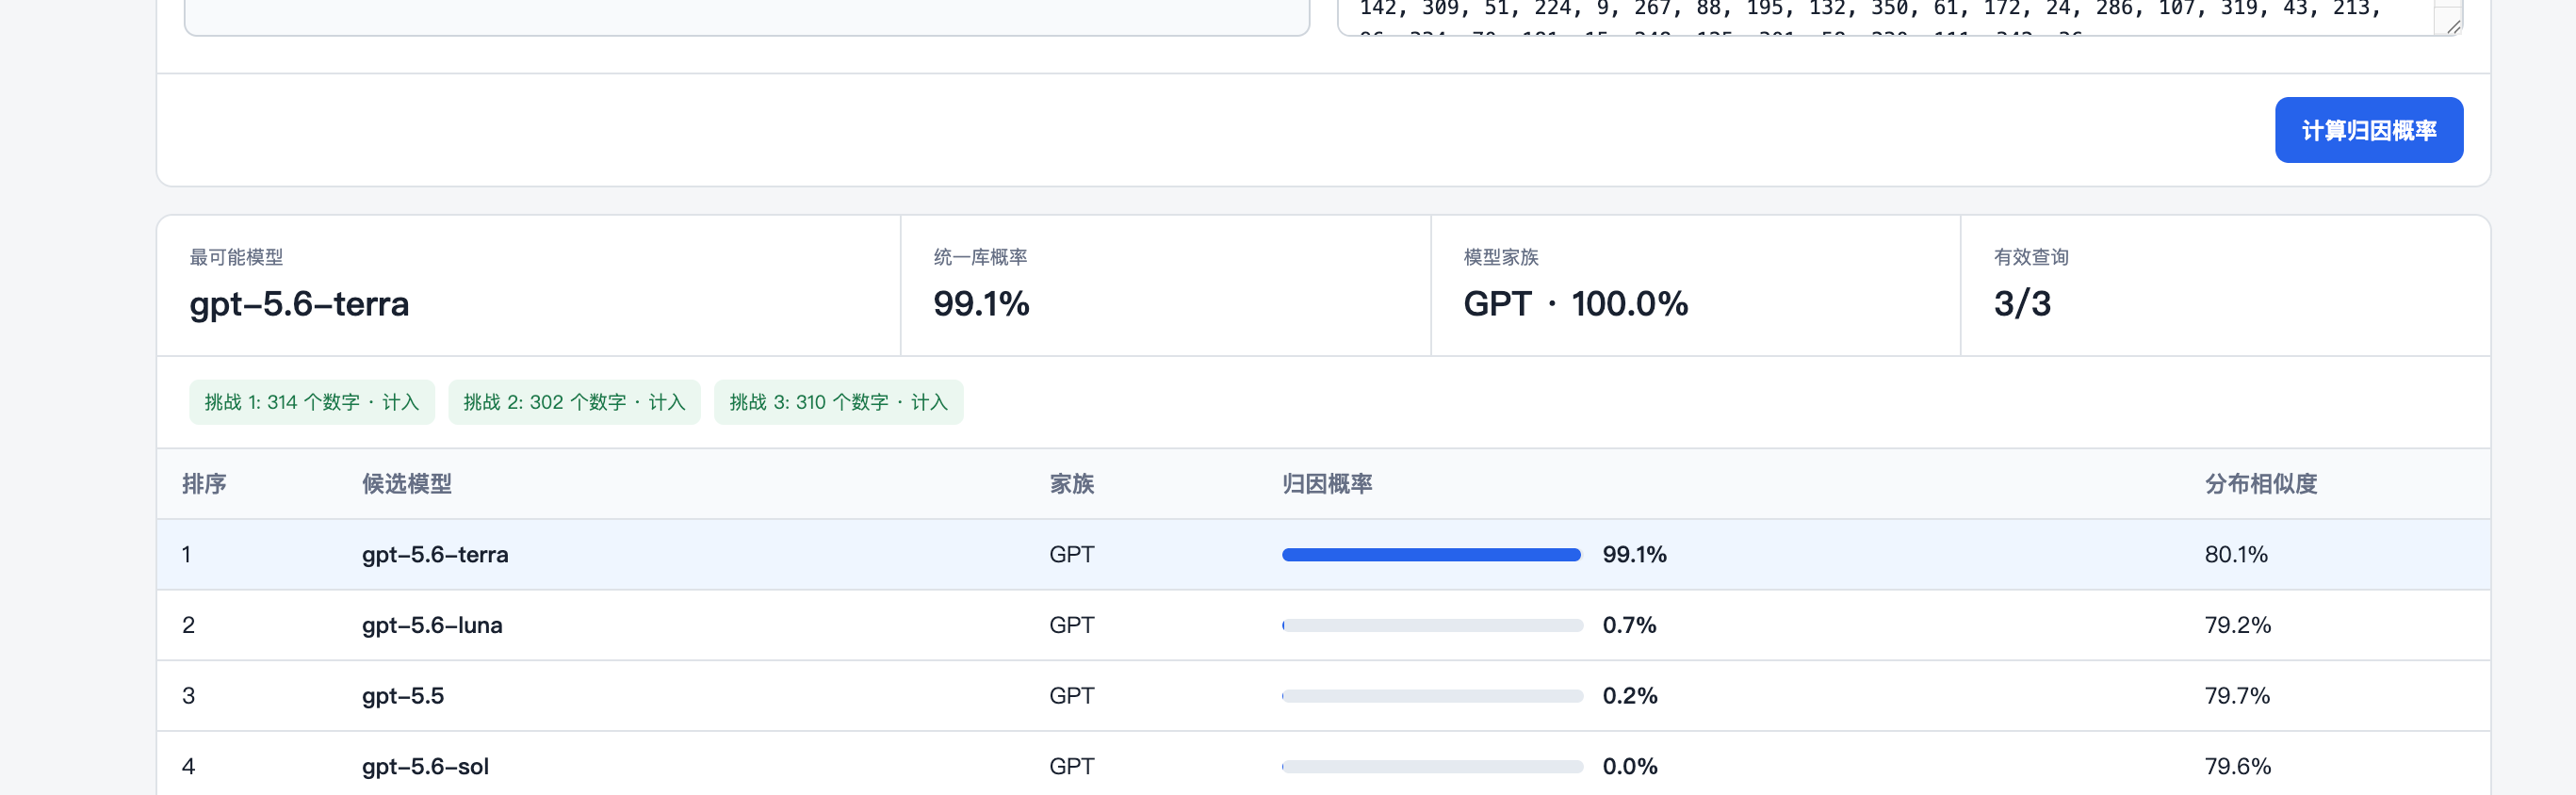
Task: Click the resize handle of the numbers textarea
Action: tap(2452, 26)
